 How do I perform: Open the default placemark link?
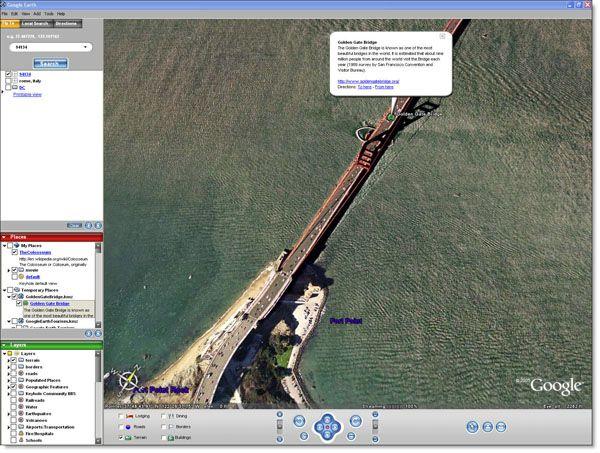(x=33, y=277)
